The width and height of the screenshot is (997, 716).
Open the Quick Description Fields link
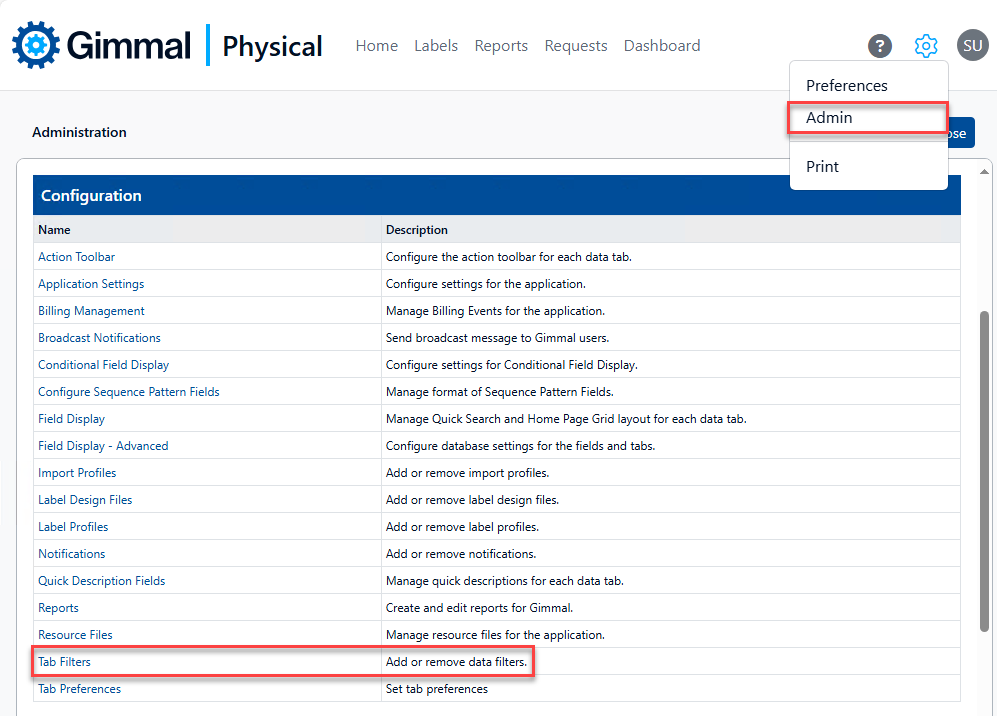point(101,581)
